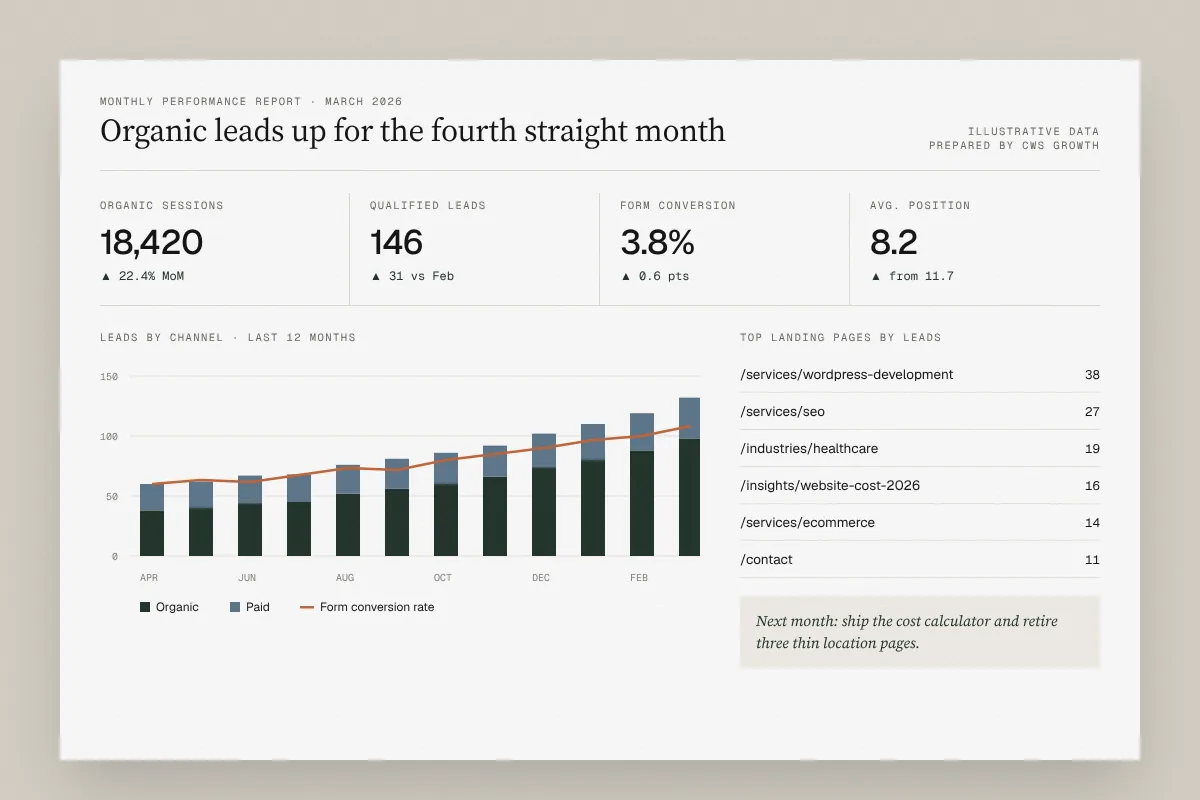Click the JUN axis label

(248, 578)
